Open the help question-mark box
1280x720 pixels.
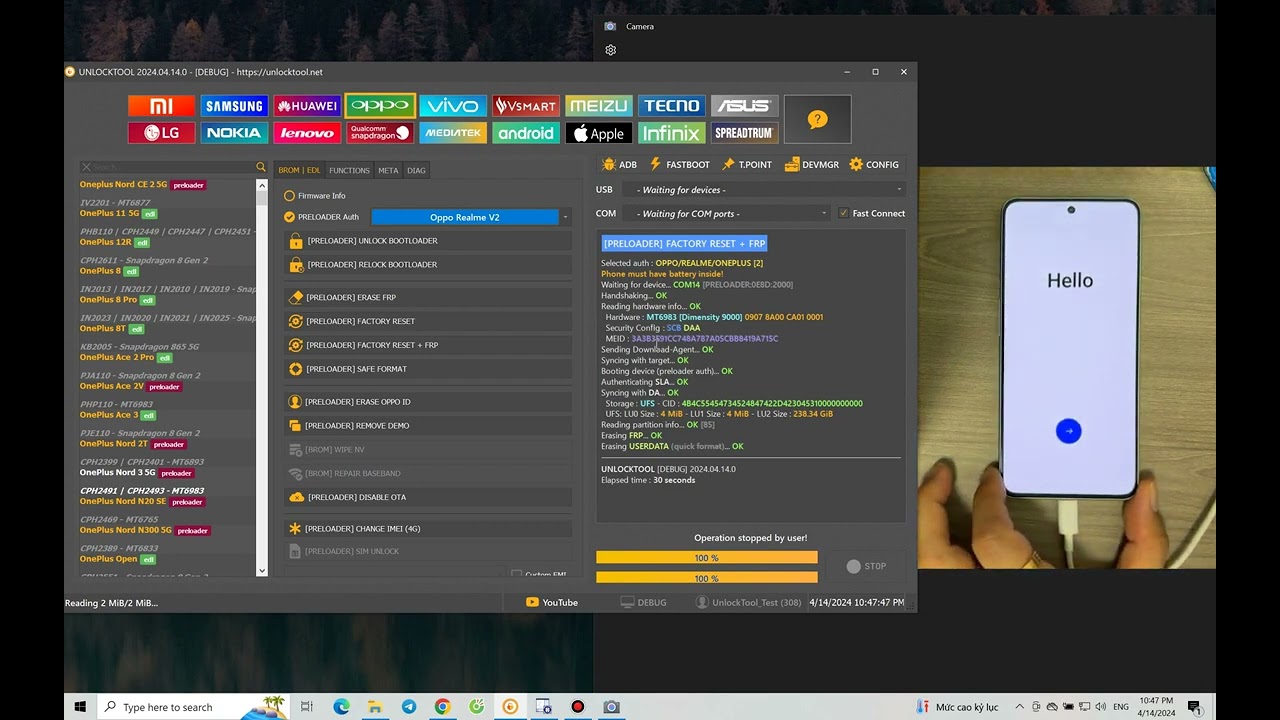[x=818, y=119]
